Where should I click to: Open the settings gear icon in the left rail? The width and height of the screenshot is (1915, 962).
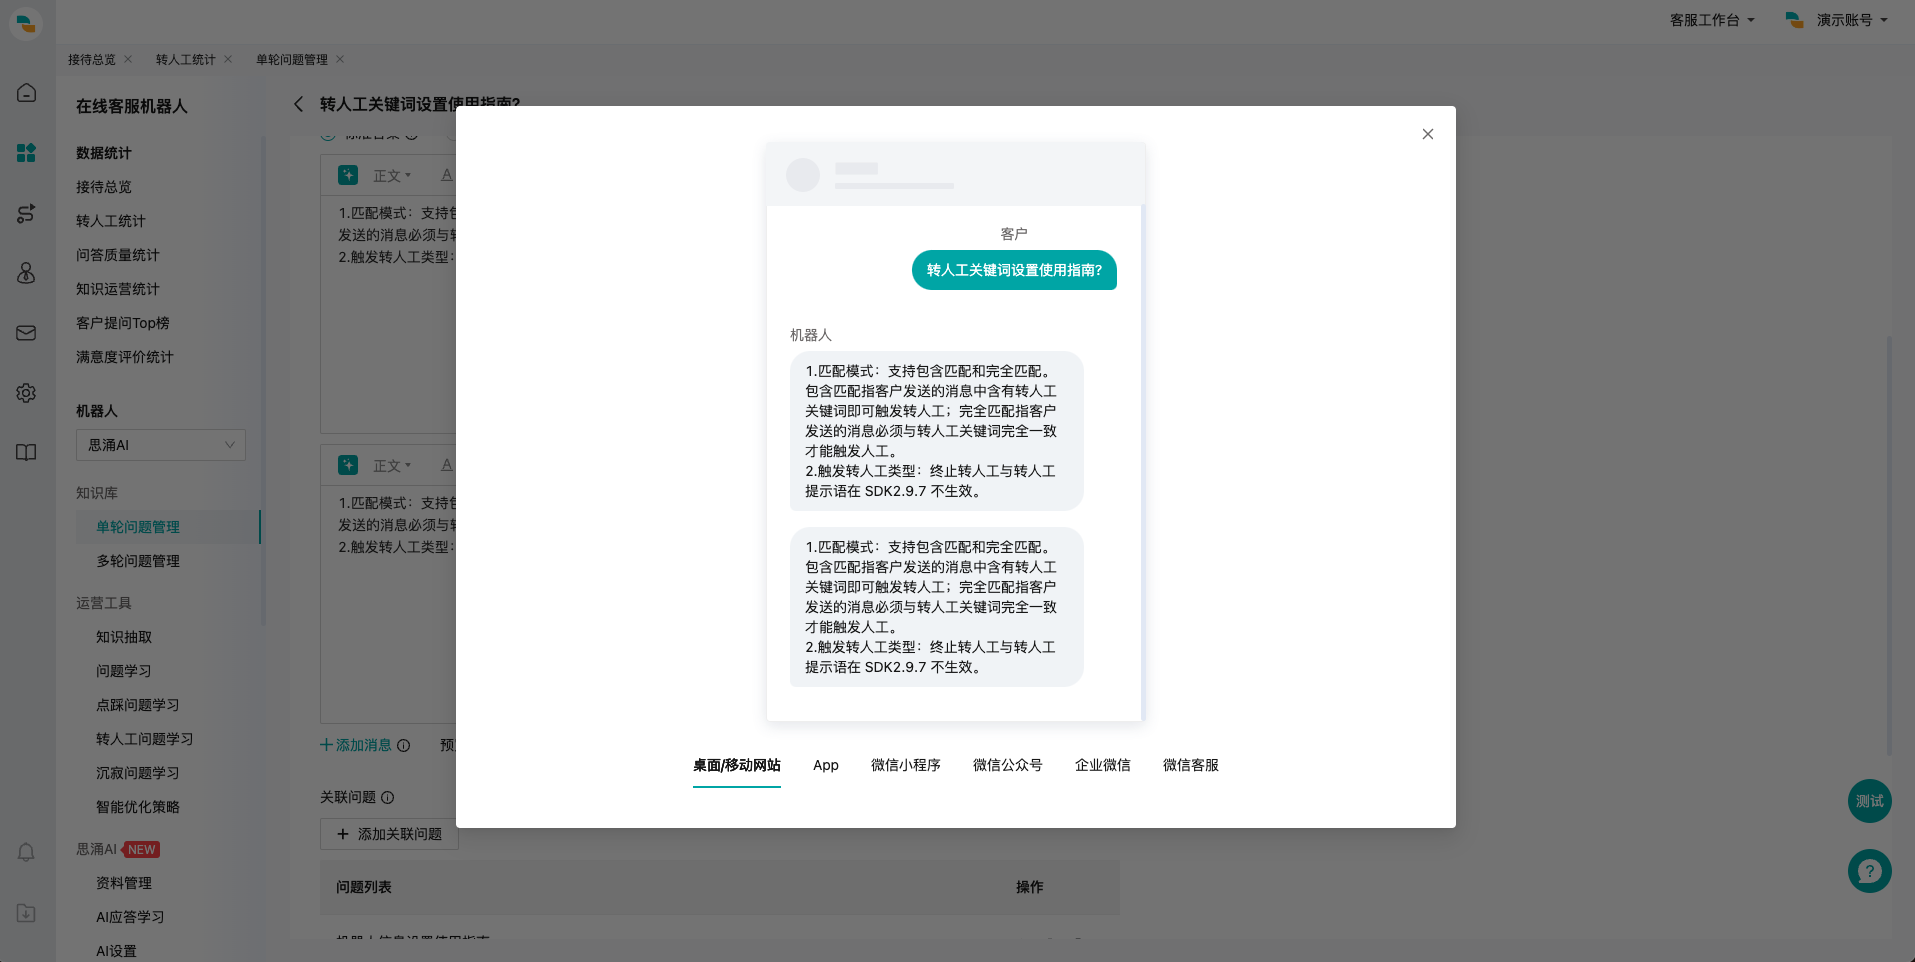(x=26, y=393)
